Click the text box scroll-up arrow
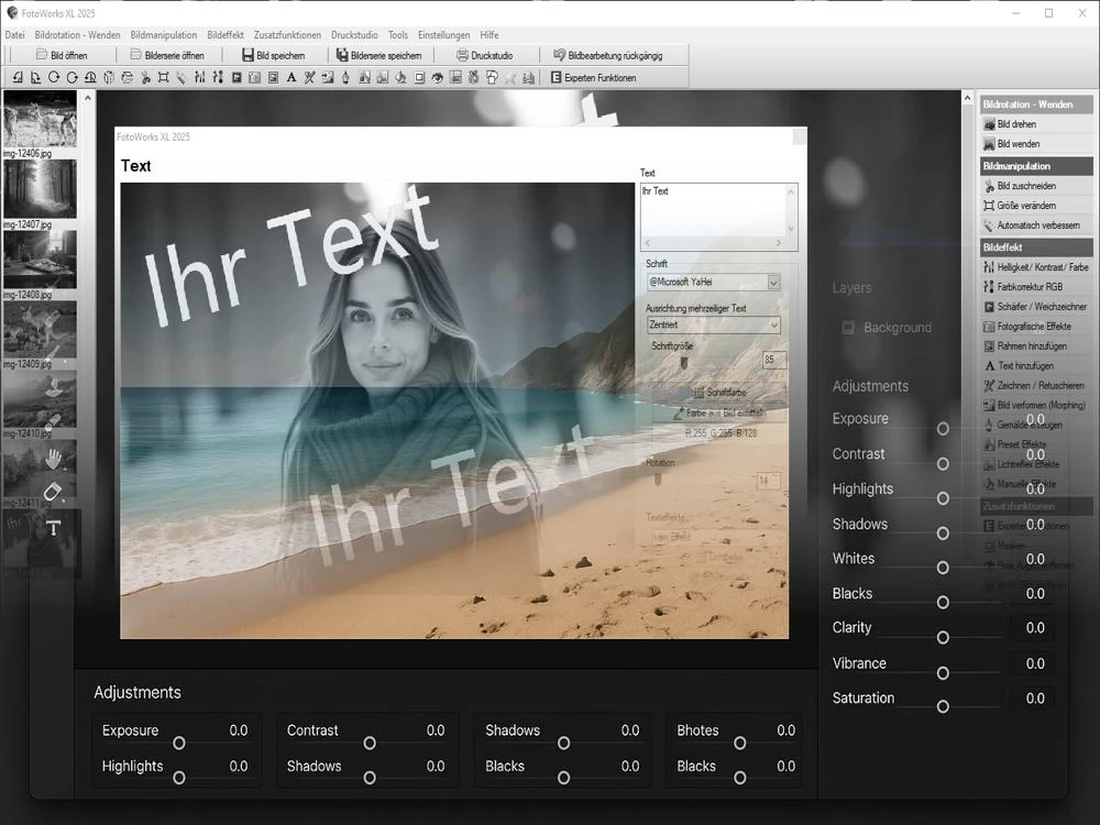1100x825 pixels. point(791,192)
